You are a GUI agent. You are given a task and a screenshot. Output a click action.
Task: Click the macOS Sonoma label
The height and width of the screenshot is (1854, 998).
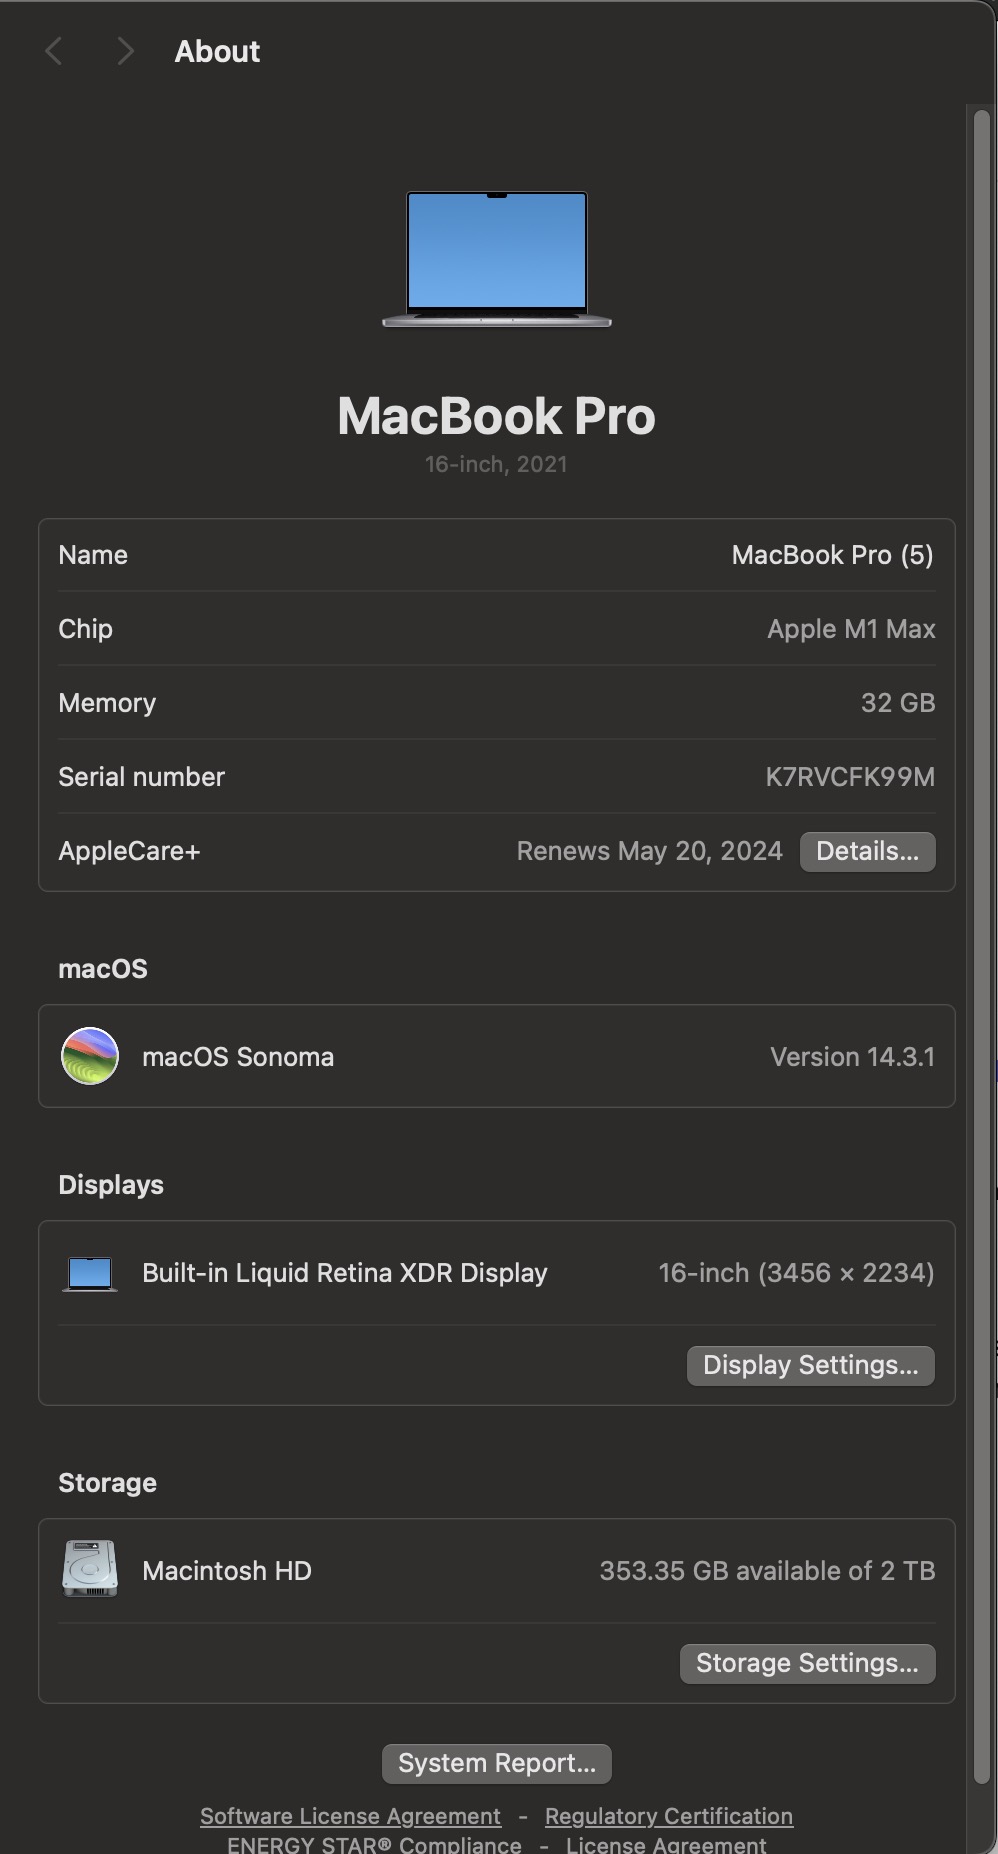[x=238, y=1057]
